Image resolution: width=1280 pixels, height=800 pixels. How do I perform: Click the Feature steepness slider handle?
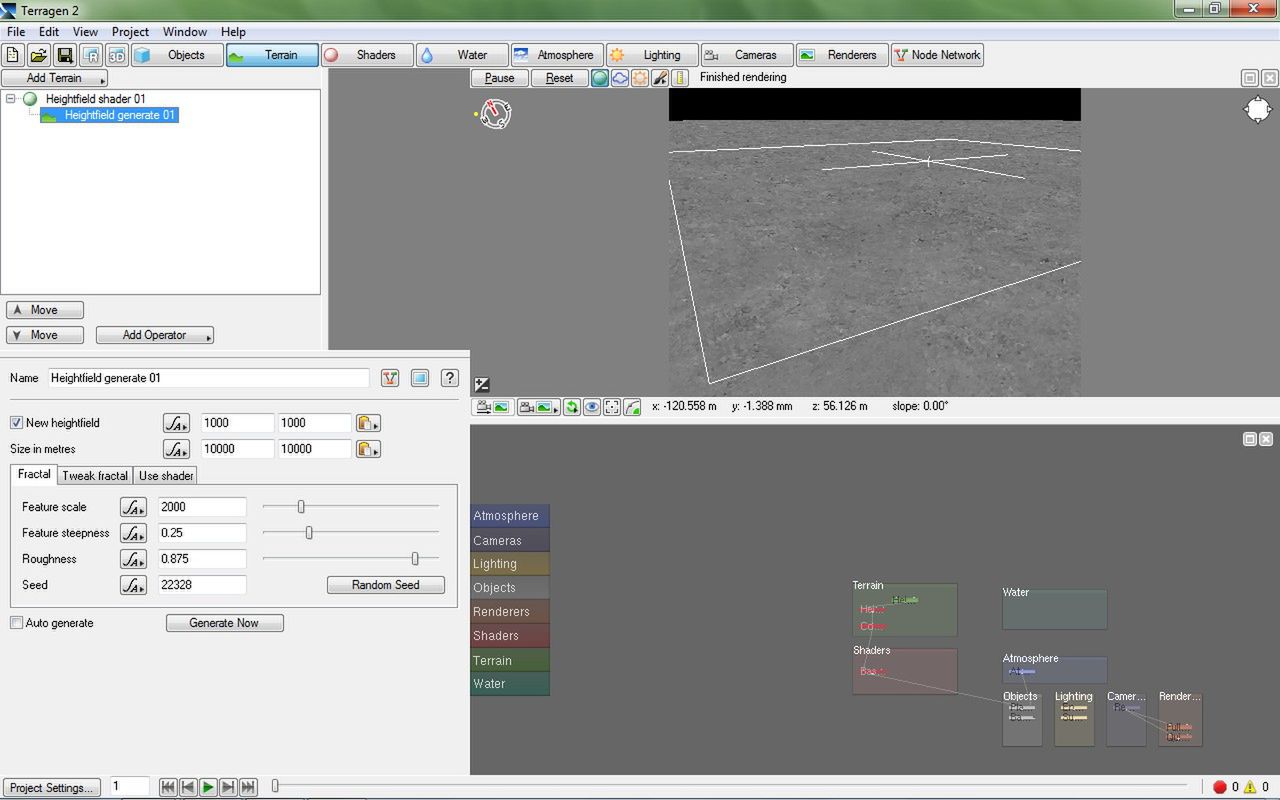[x=309, y=533]
